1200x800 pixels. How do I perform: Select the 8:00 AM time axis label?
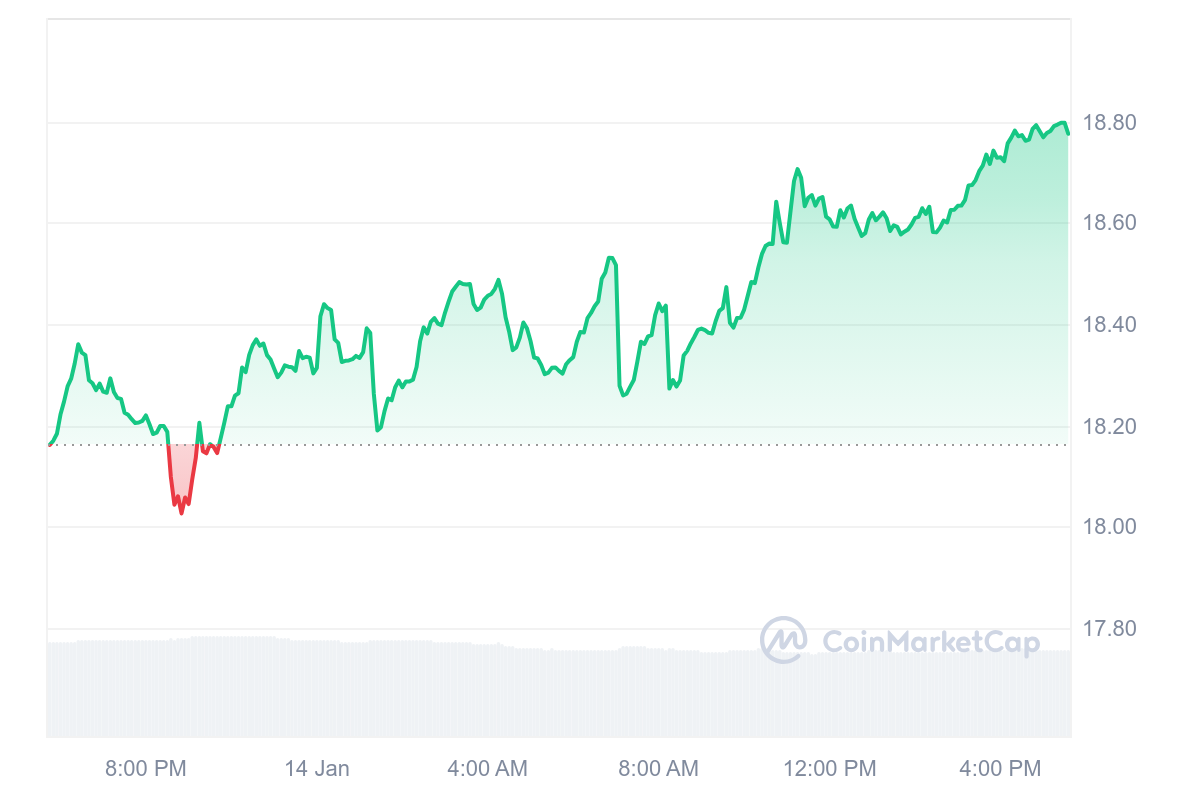click(658, 769)
